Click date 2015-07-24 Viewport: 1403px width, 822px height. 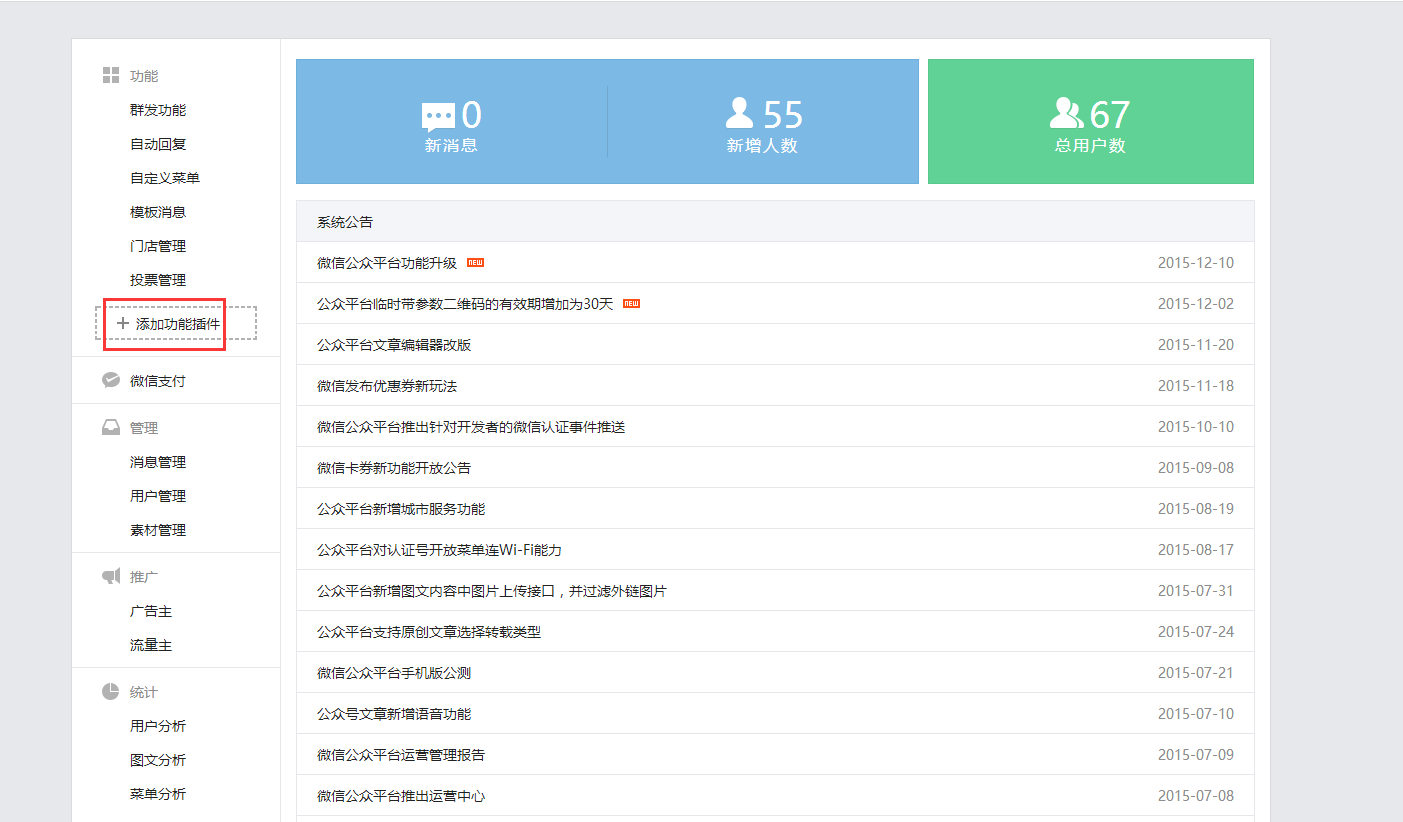pyautogui.click(x=1196, y=632)
